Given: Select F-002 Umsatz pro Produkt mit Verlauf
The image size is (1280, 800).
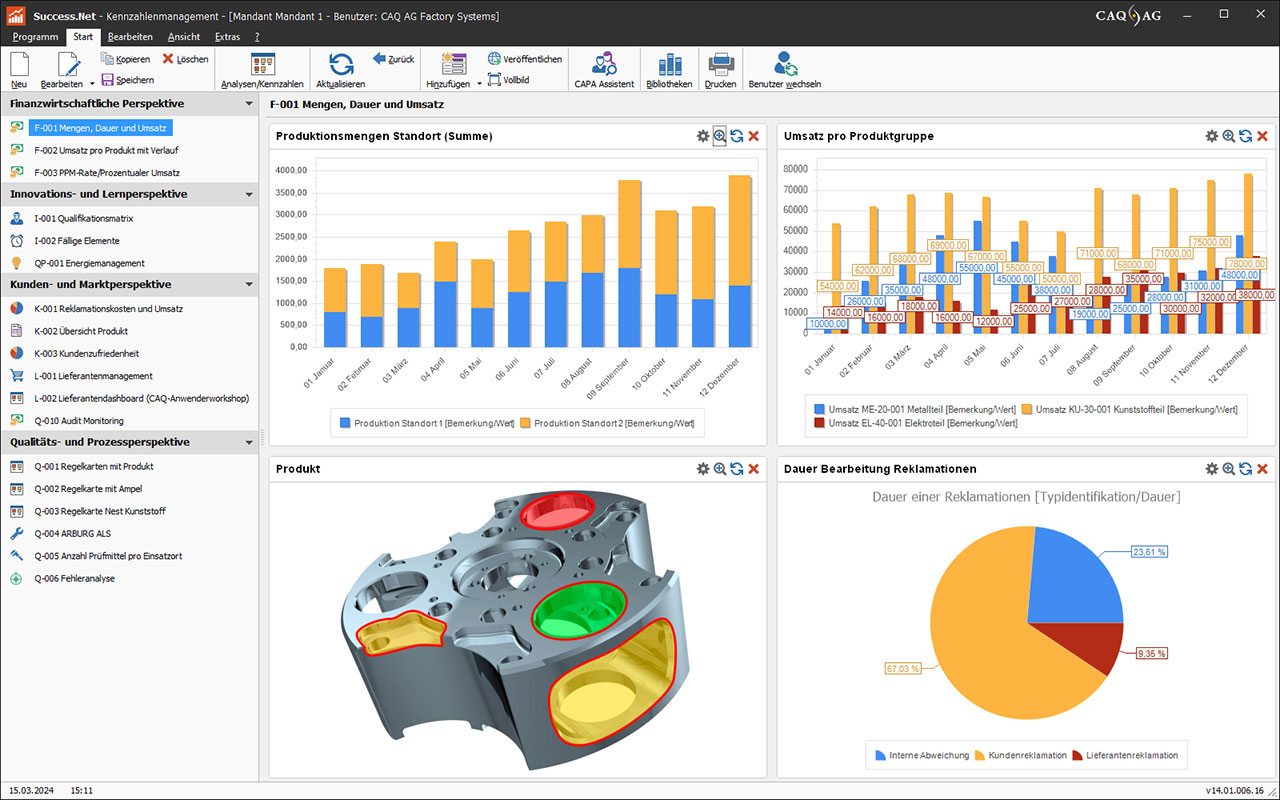Looking at the screenshot, I should pos(106,150).
